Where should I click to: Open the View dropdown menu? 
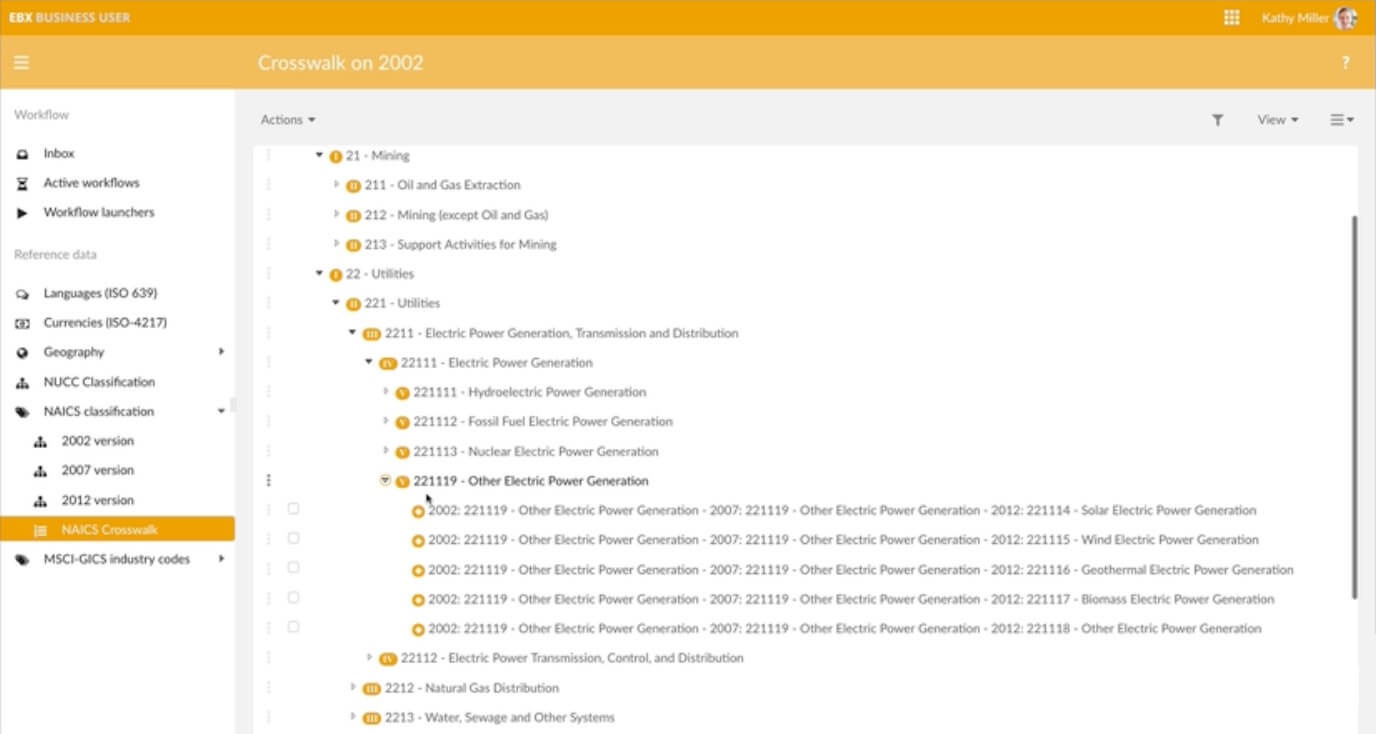1278,120
